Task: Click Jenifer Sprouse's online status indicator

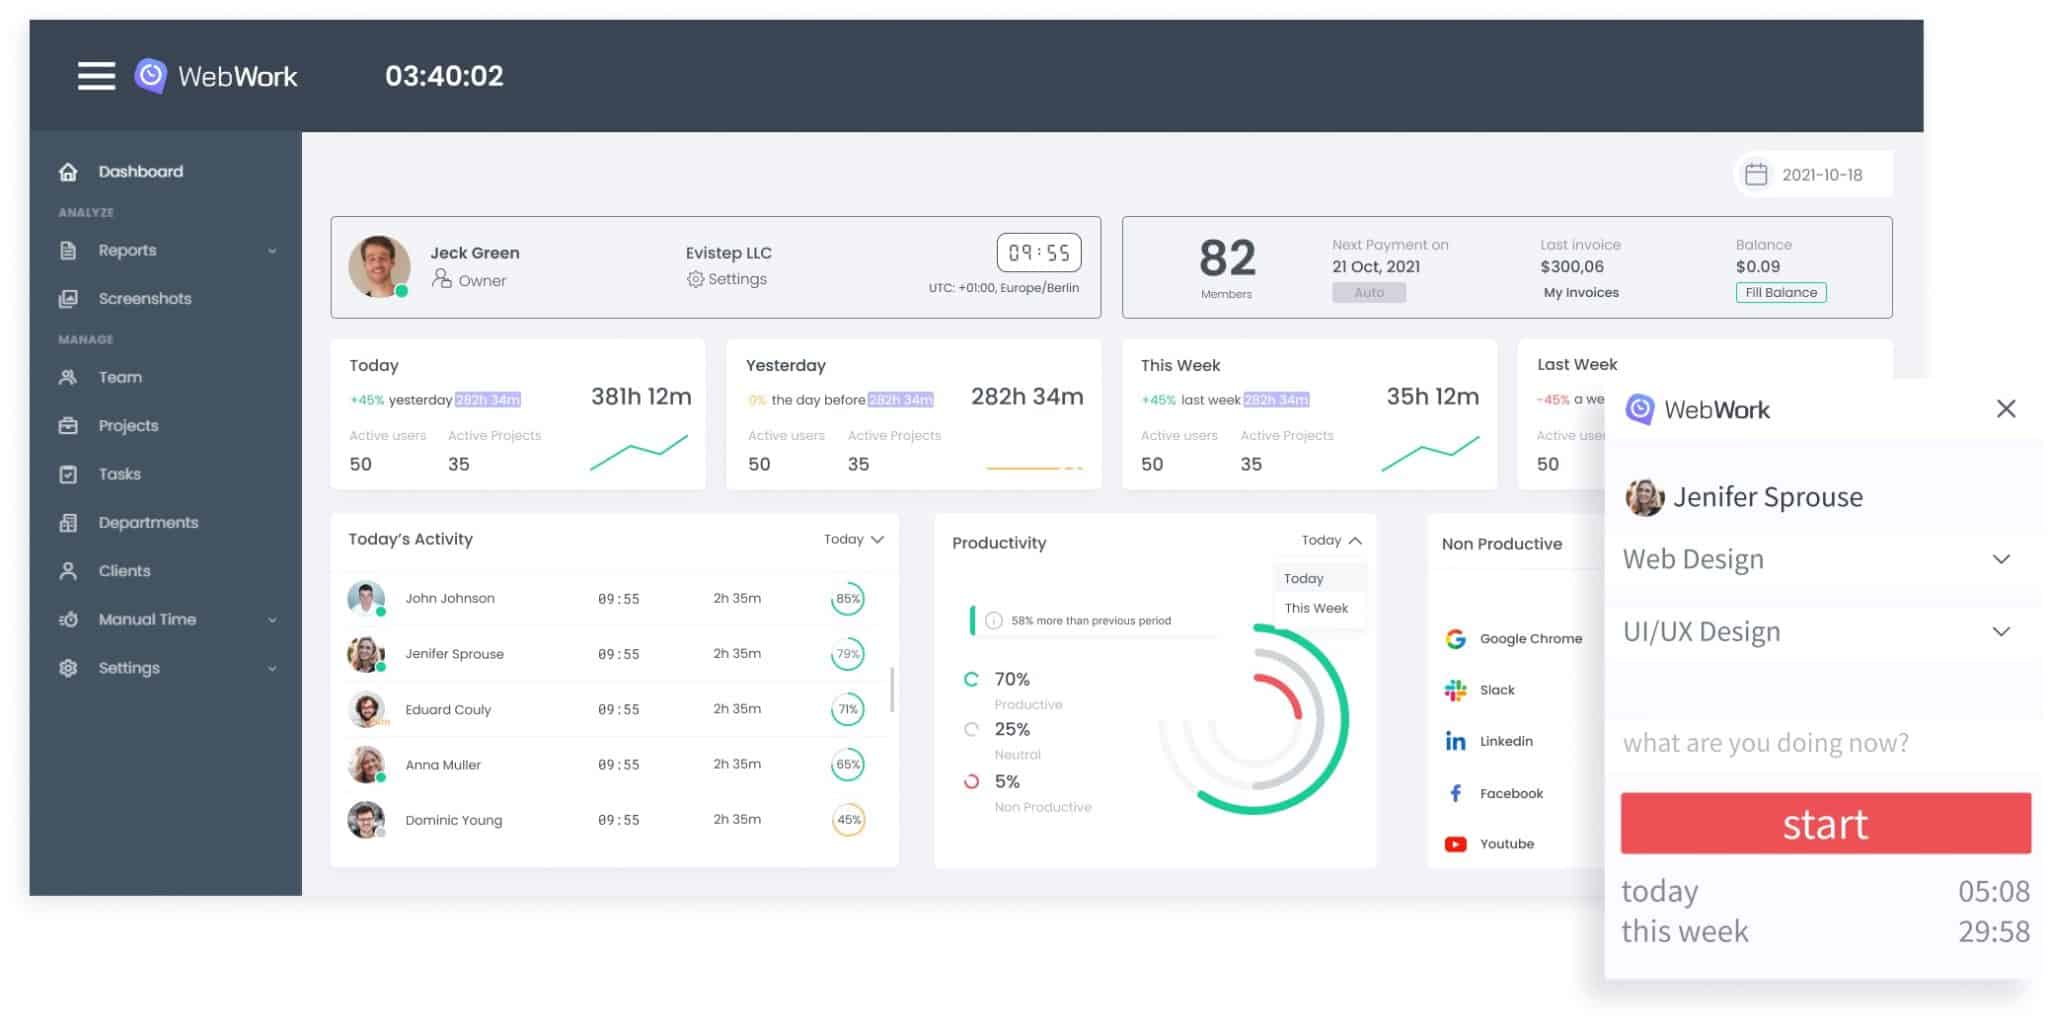Action: 383,668
